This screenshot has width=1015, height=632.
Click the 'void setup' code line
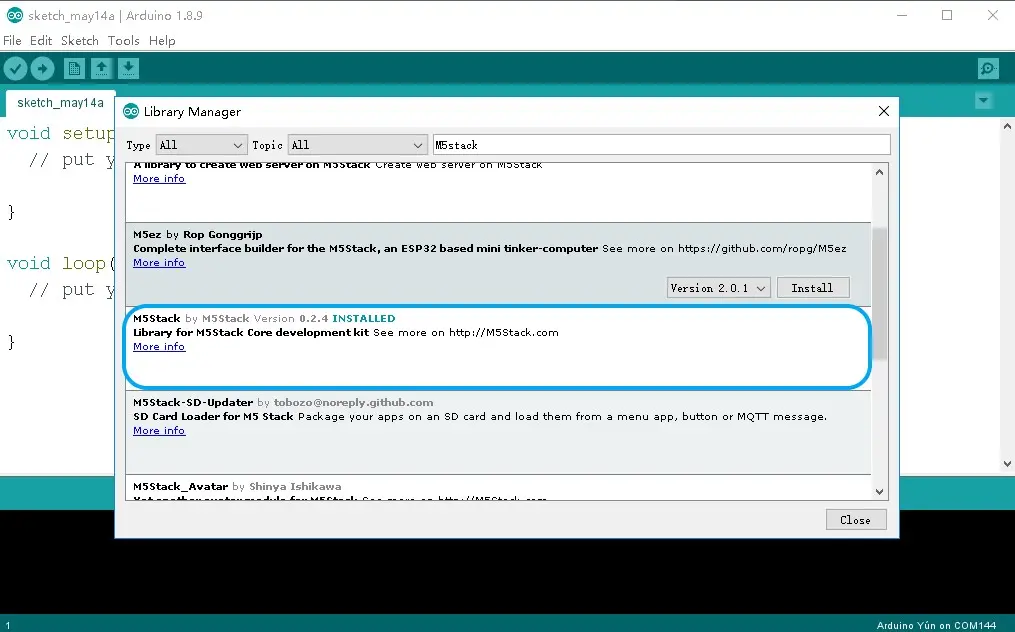[61, 133]
